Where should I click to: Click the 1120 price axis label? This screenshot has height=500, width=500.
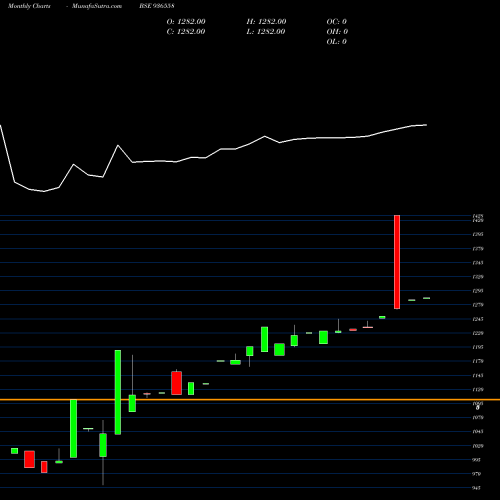click(478, 389)
